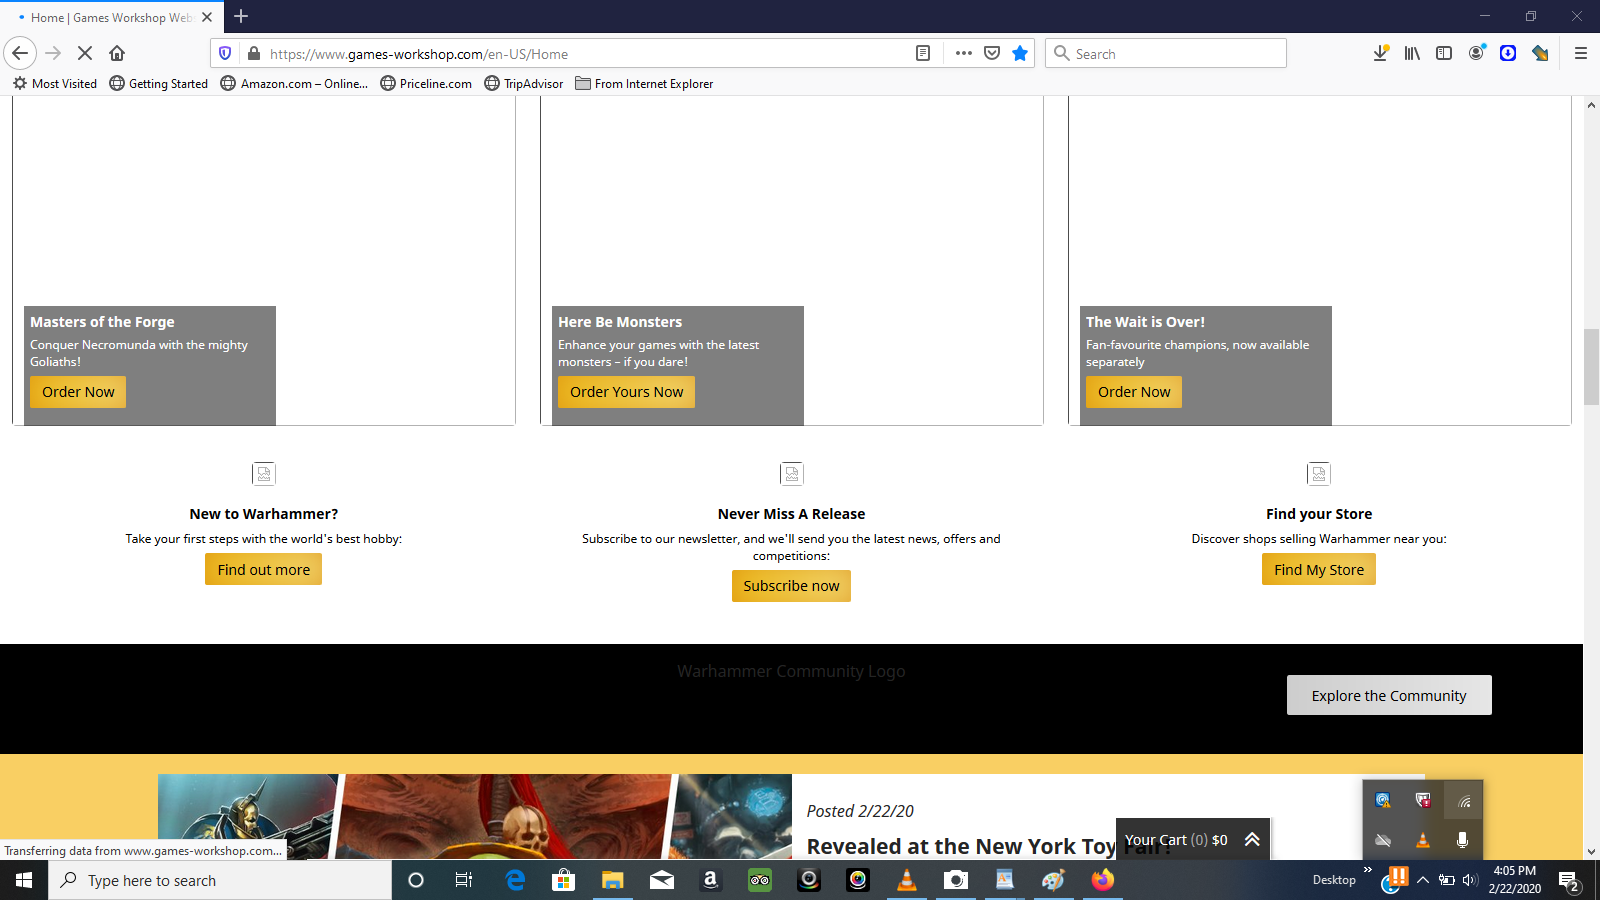Open the Action Center notifications
The width and height of the screenshot is (1600, 900).
[x=1569, y=881]
